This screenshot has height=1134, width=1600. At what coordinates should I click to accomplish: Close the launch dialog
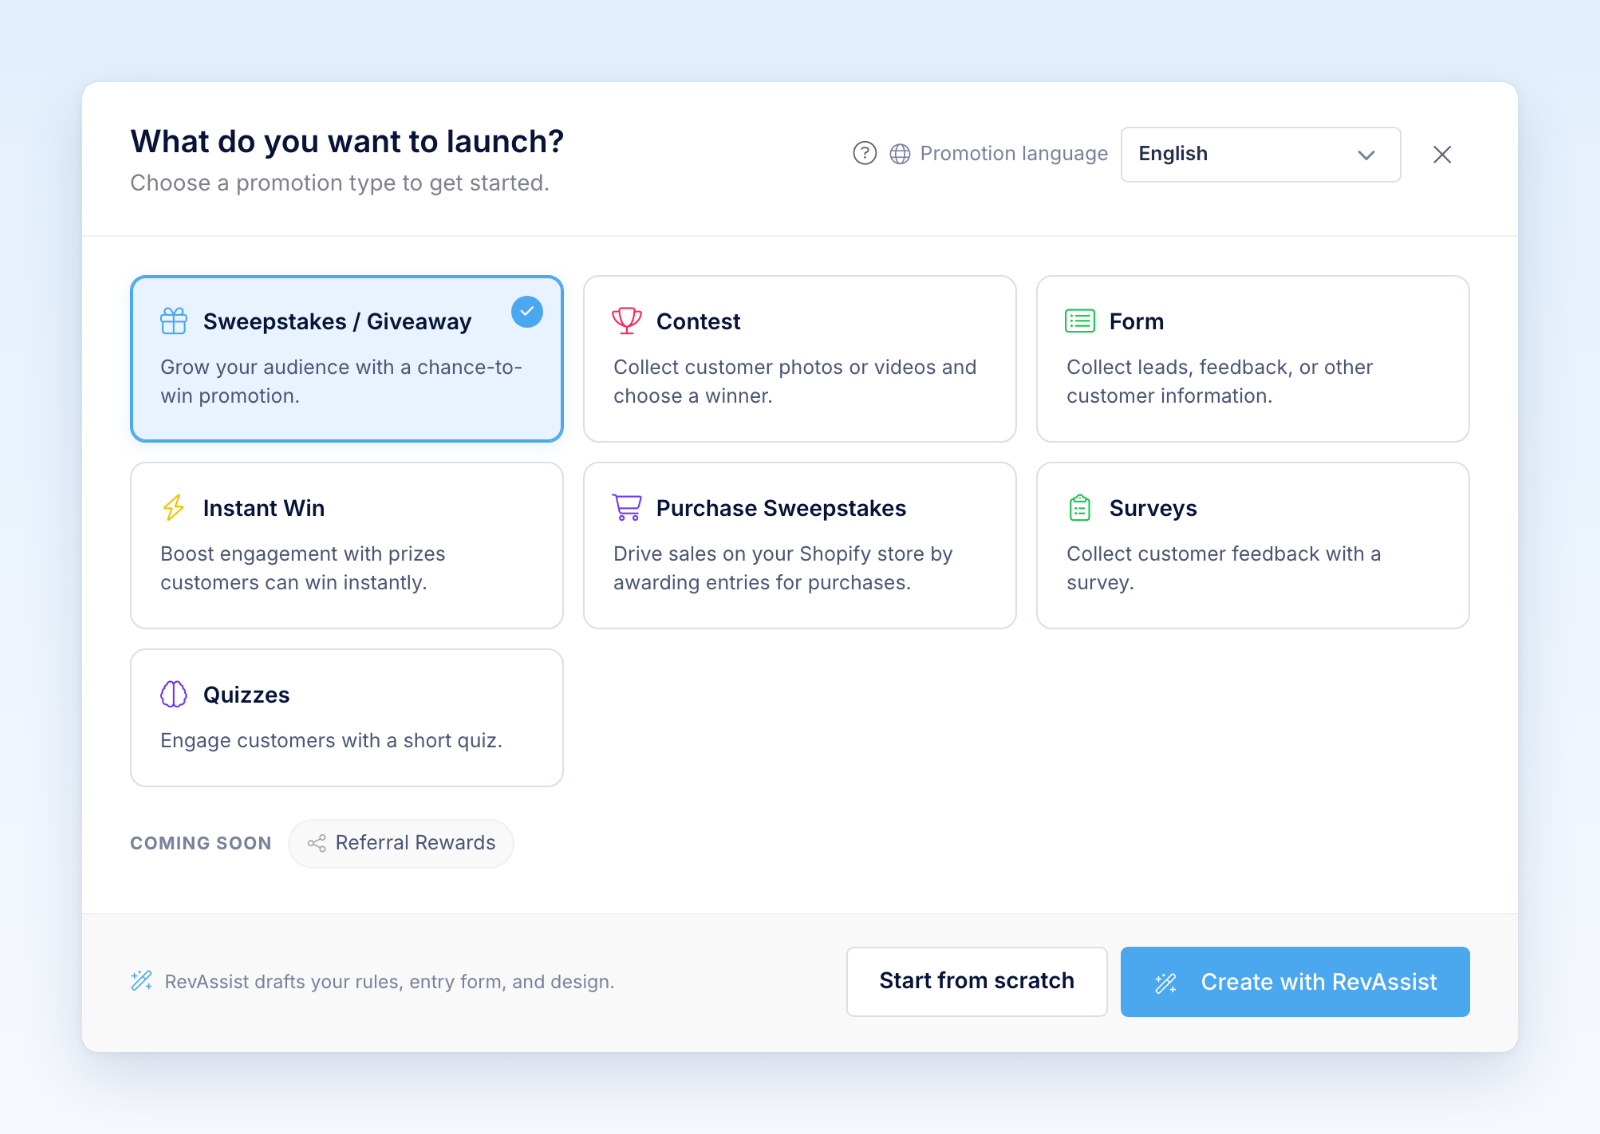[1442, 154]
